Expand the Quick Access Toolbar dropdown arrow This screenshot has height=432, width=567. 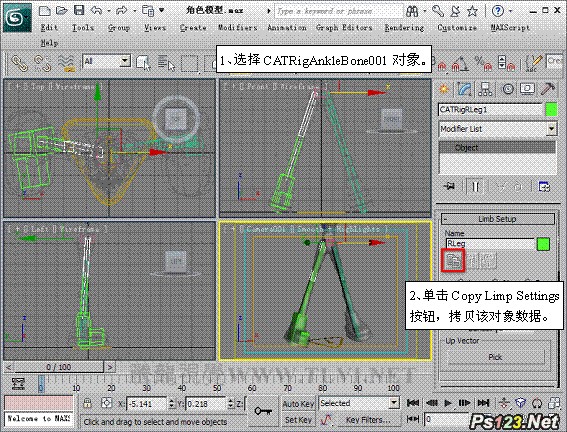tap(162, 10)
